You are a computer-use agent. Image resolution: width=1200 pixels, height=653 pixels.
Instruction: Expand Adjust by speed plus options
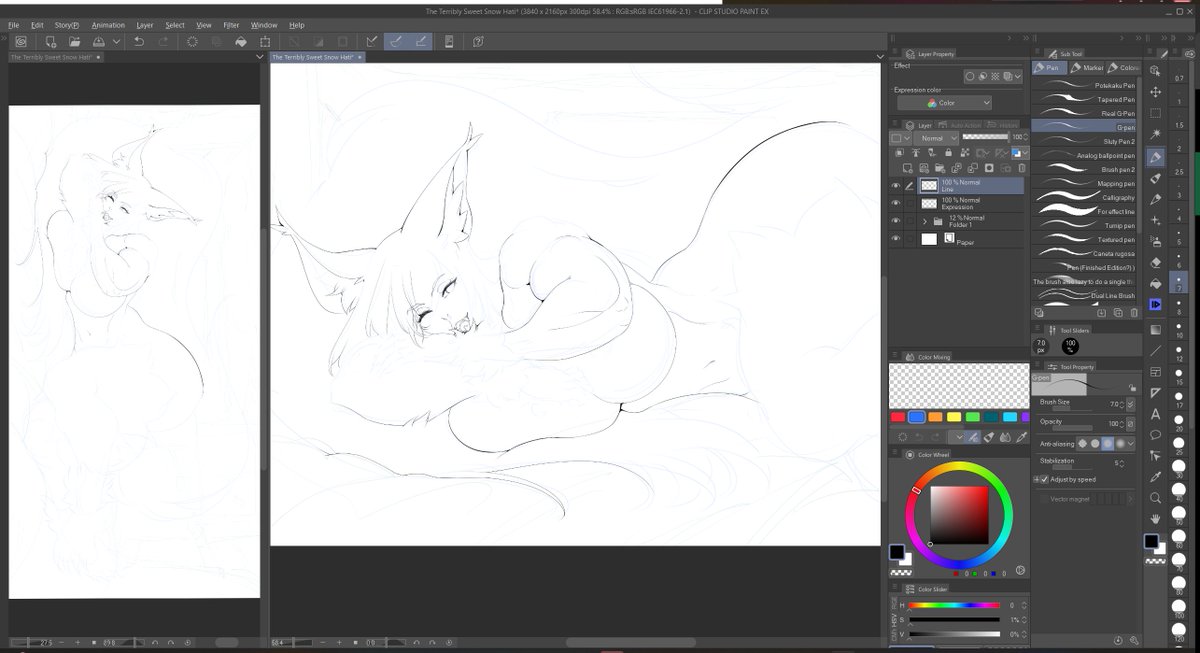click(1036, 479)
